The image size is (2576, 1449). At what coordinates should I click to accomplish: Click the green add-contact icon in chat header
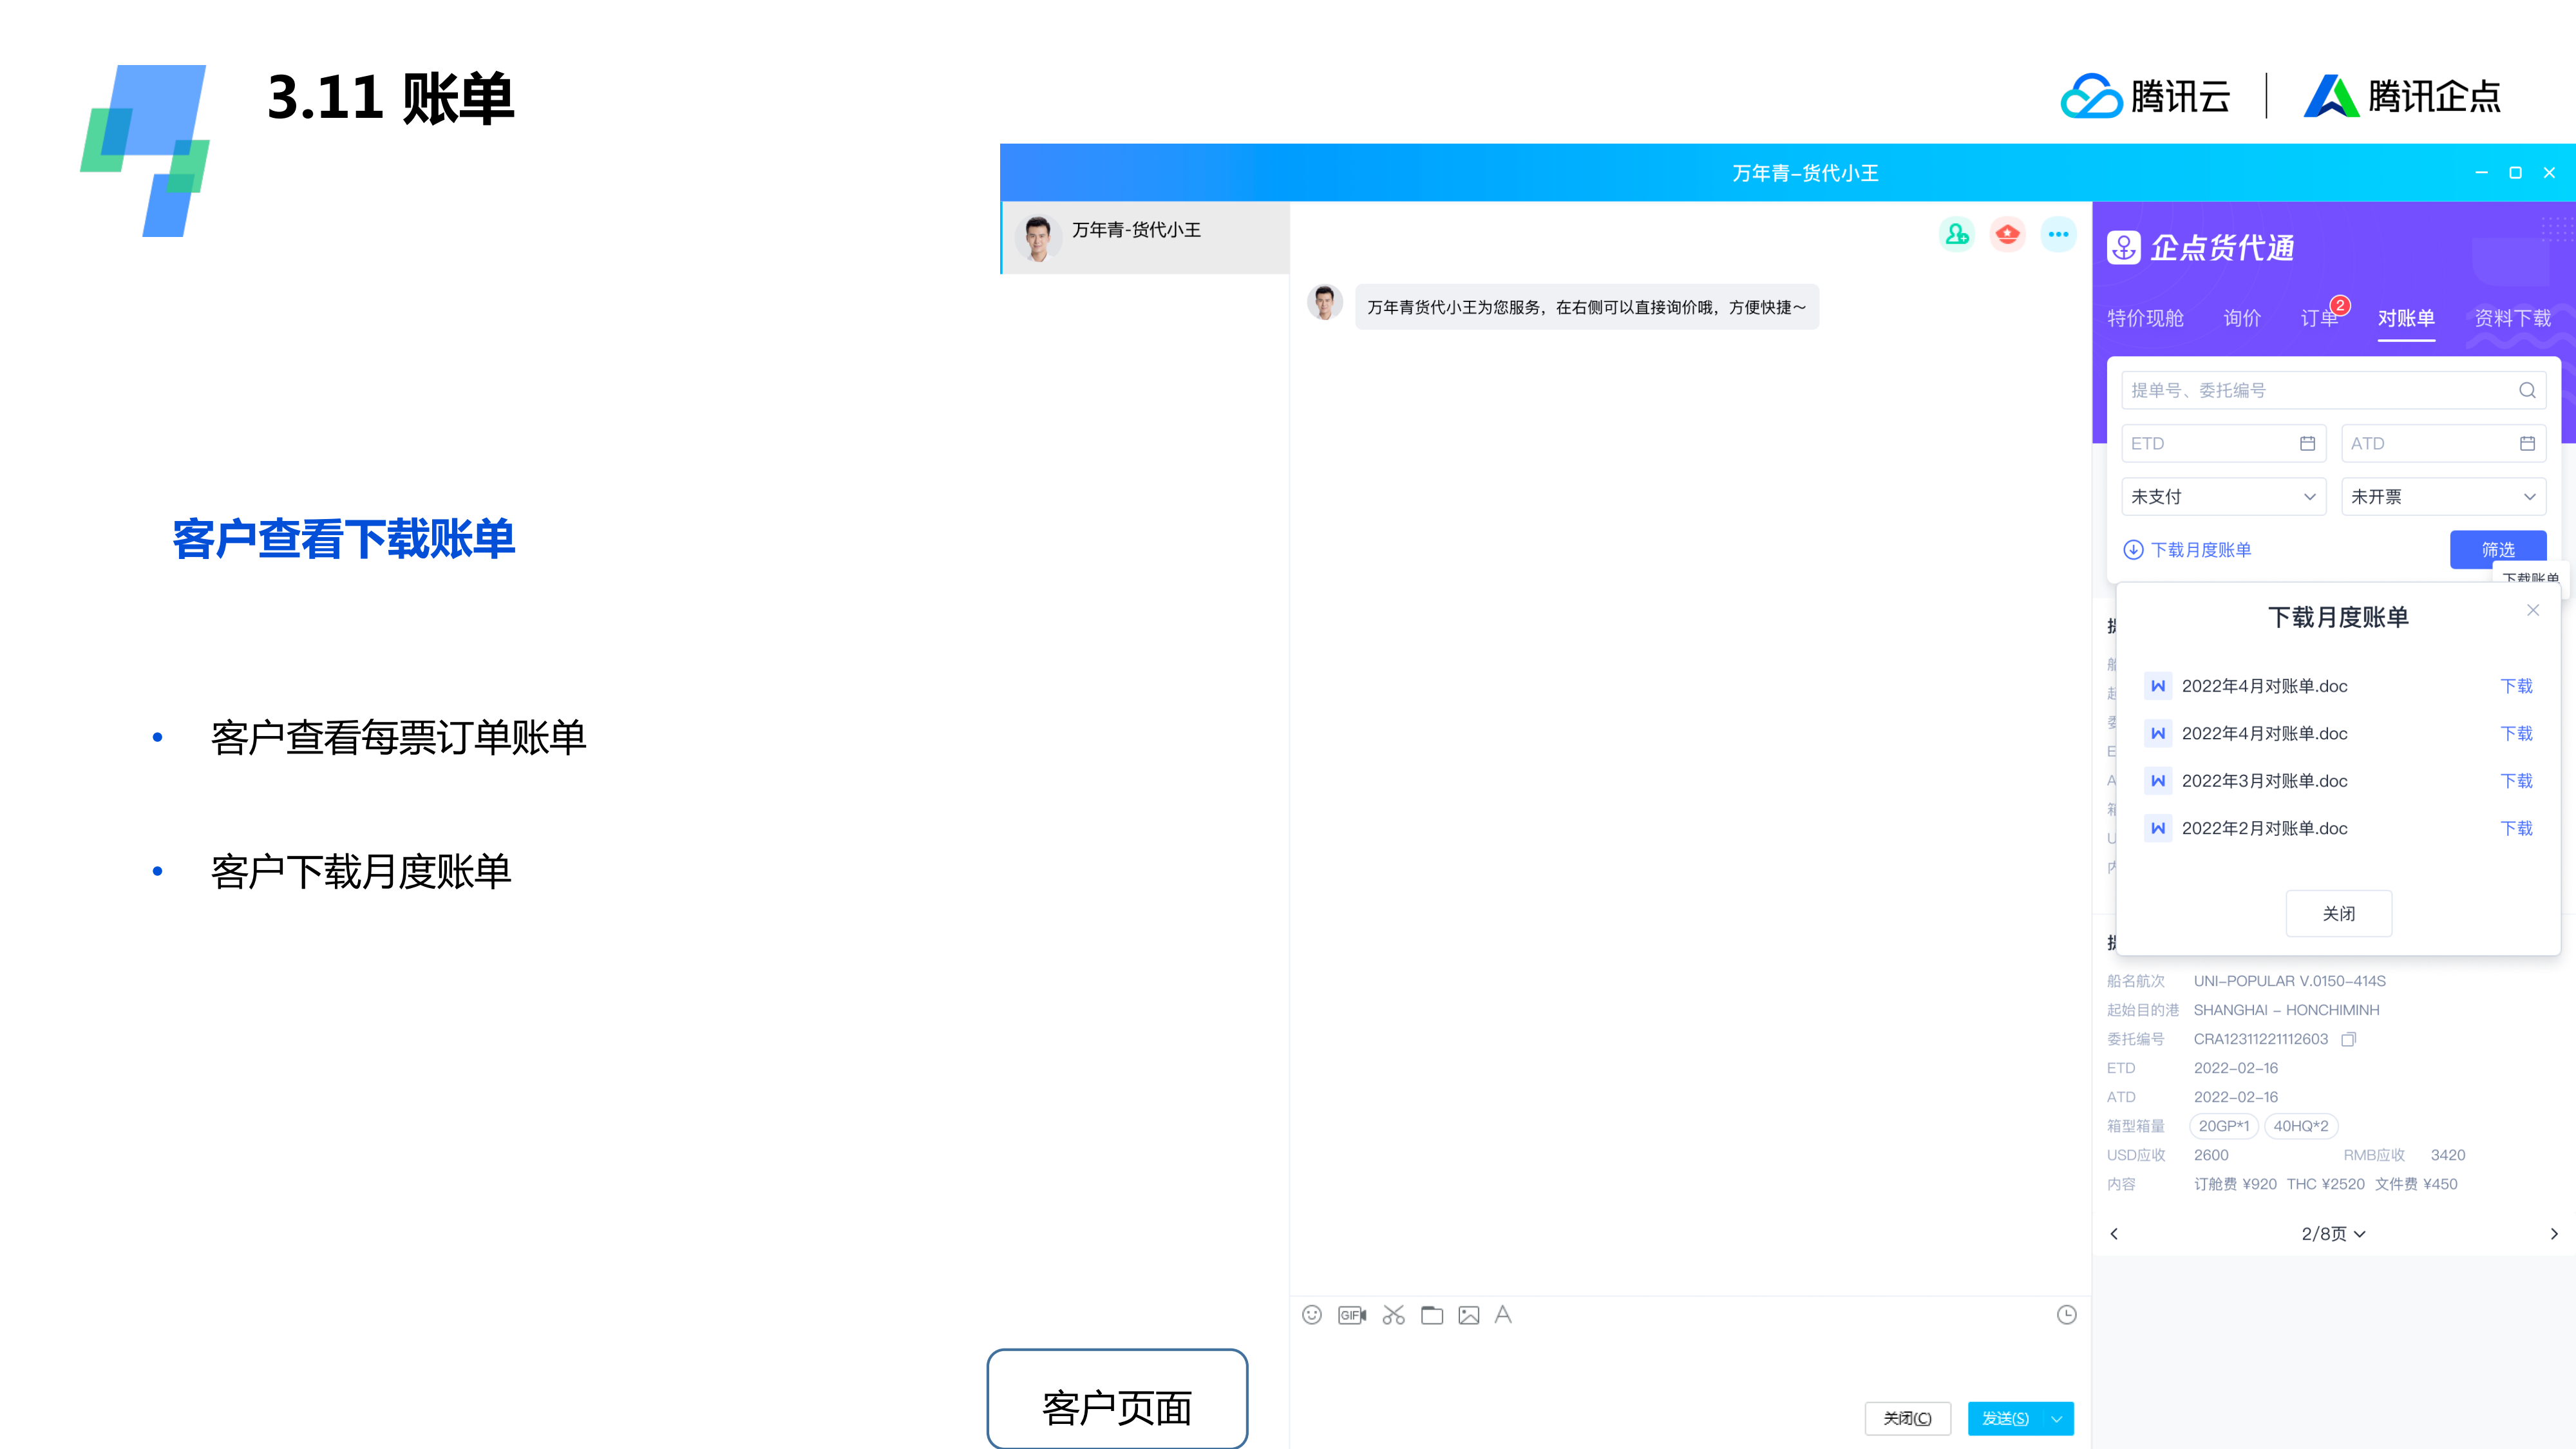(1957, 234)
